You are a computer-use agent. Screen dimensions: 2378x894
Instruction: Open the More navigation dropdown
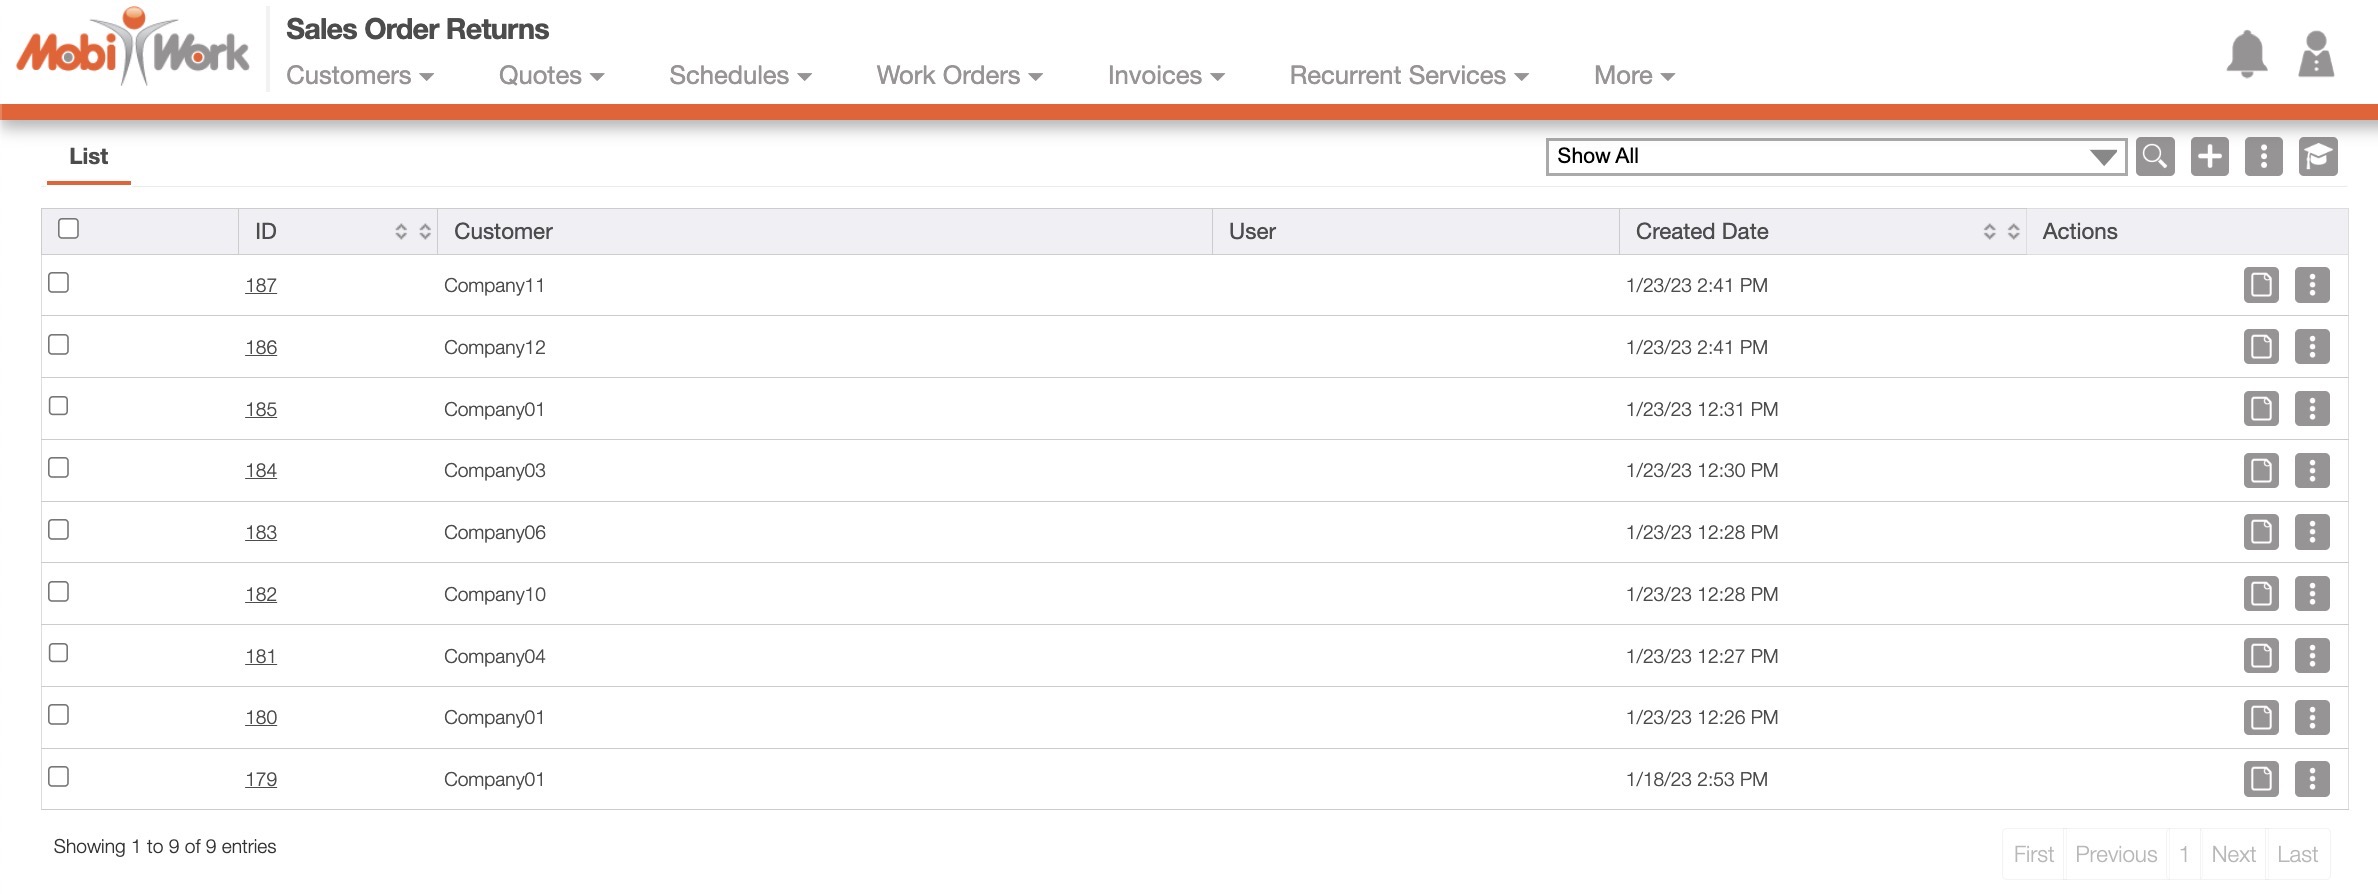[1633, 76]
